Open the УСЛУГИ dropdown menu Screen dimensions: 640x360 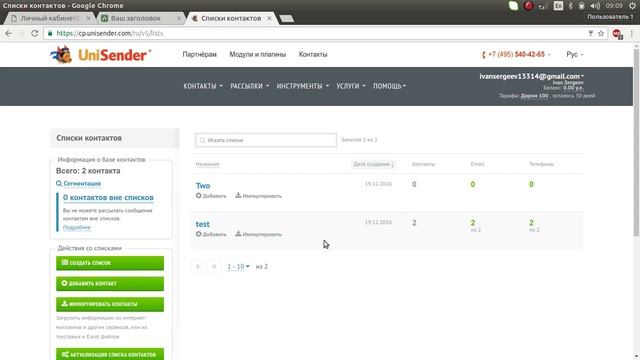(351, 86)
